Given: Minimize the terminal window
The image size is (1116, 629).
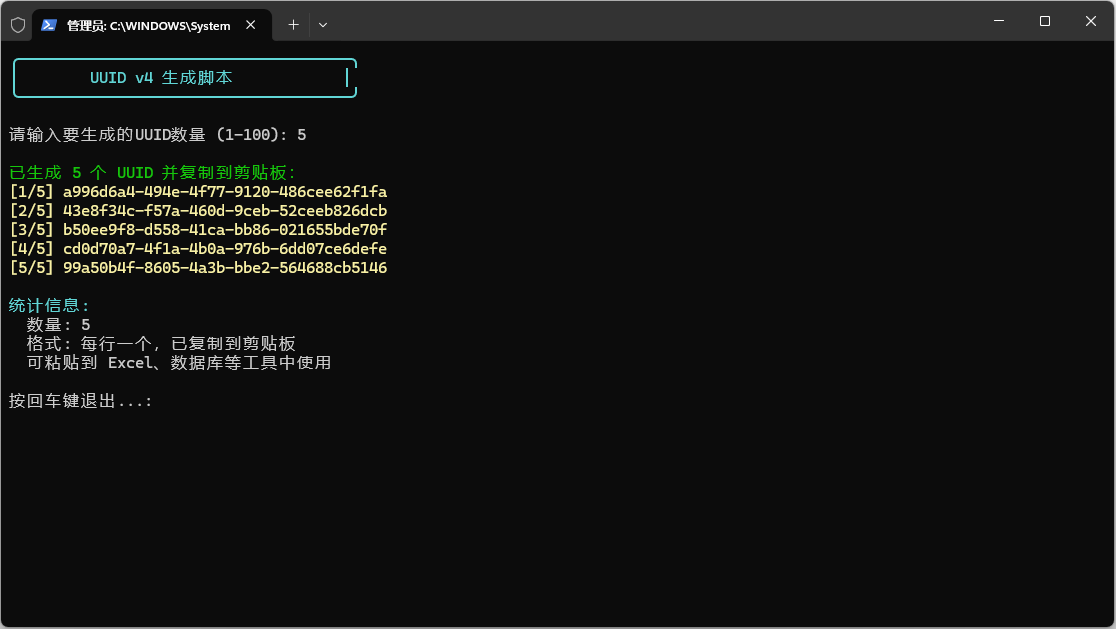Looking at the screenshot, I should click(x=999, y=21).
